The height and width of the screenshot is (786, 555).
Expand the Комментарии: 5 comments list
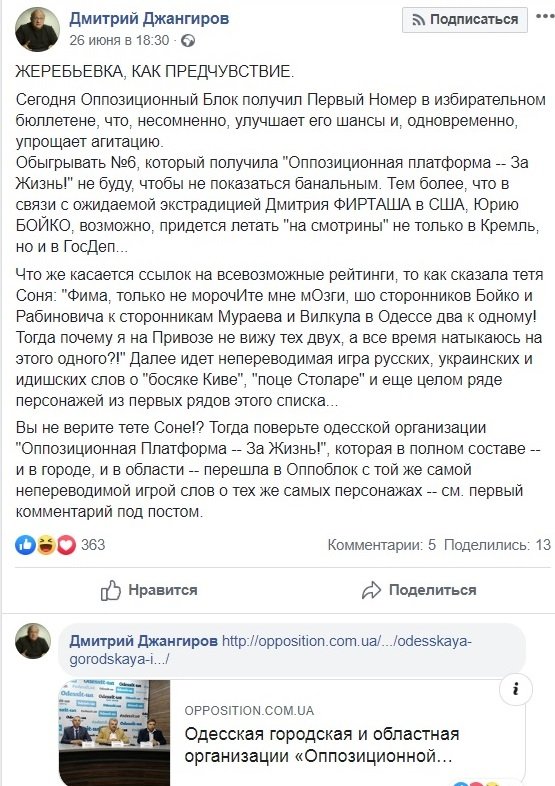click(382, 545)
